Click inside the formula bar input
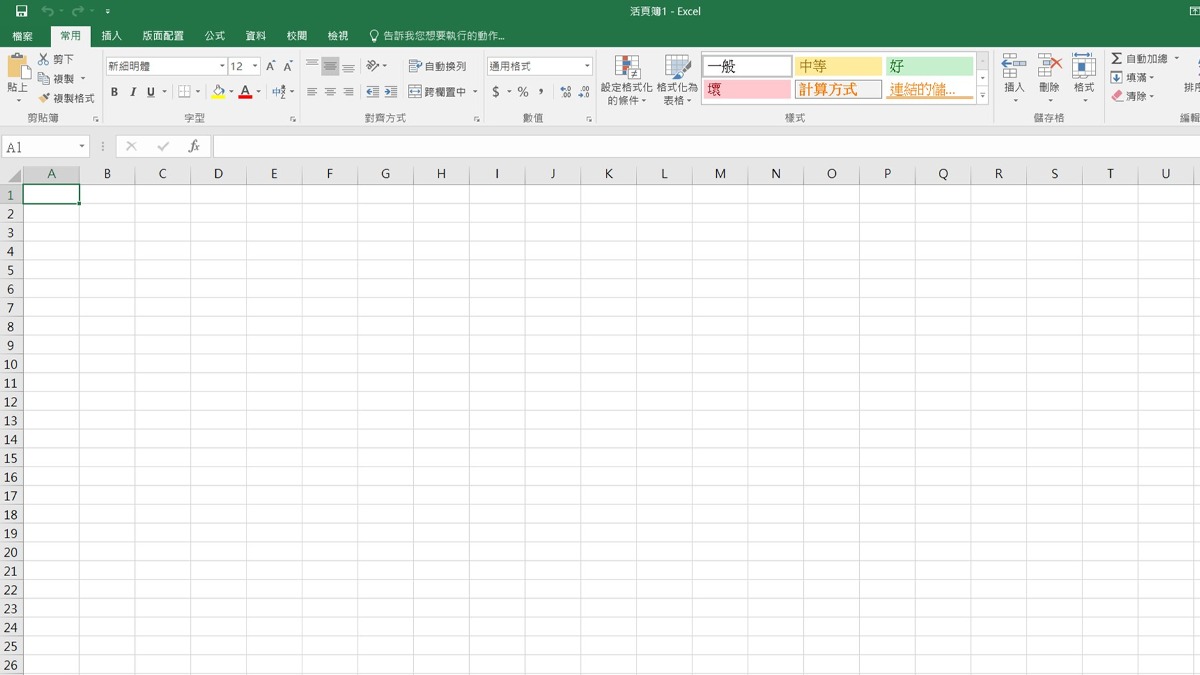1200x675 pixels. [x=700, y=147]
